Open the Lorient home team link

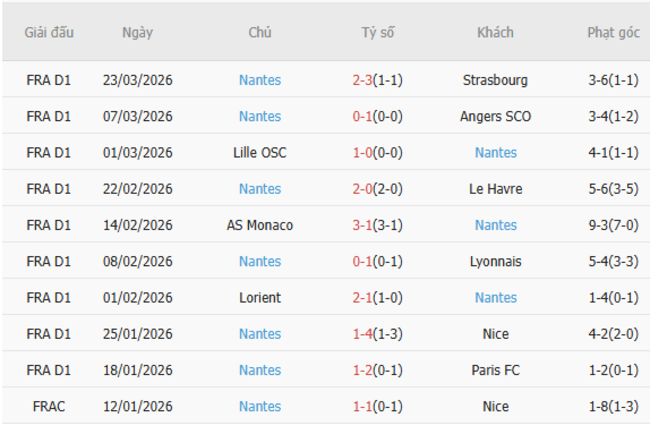pyautogui.click(x=260, y=298)
